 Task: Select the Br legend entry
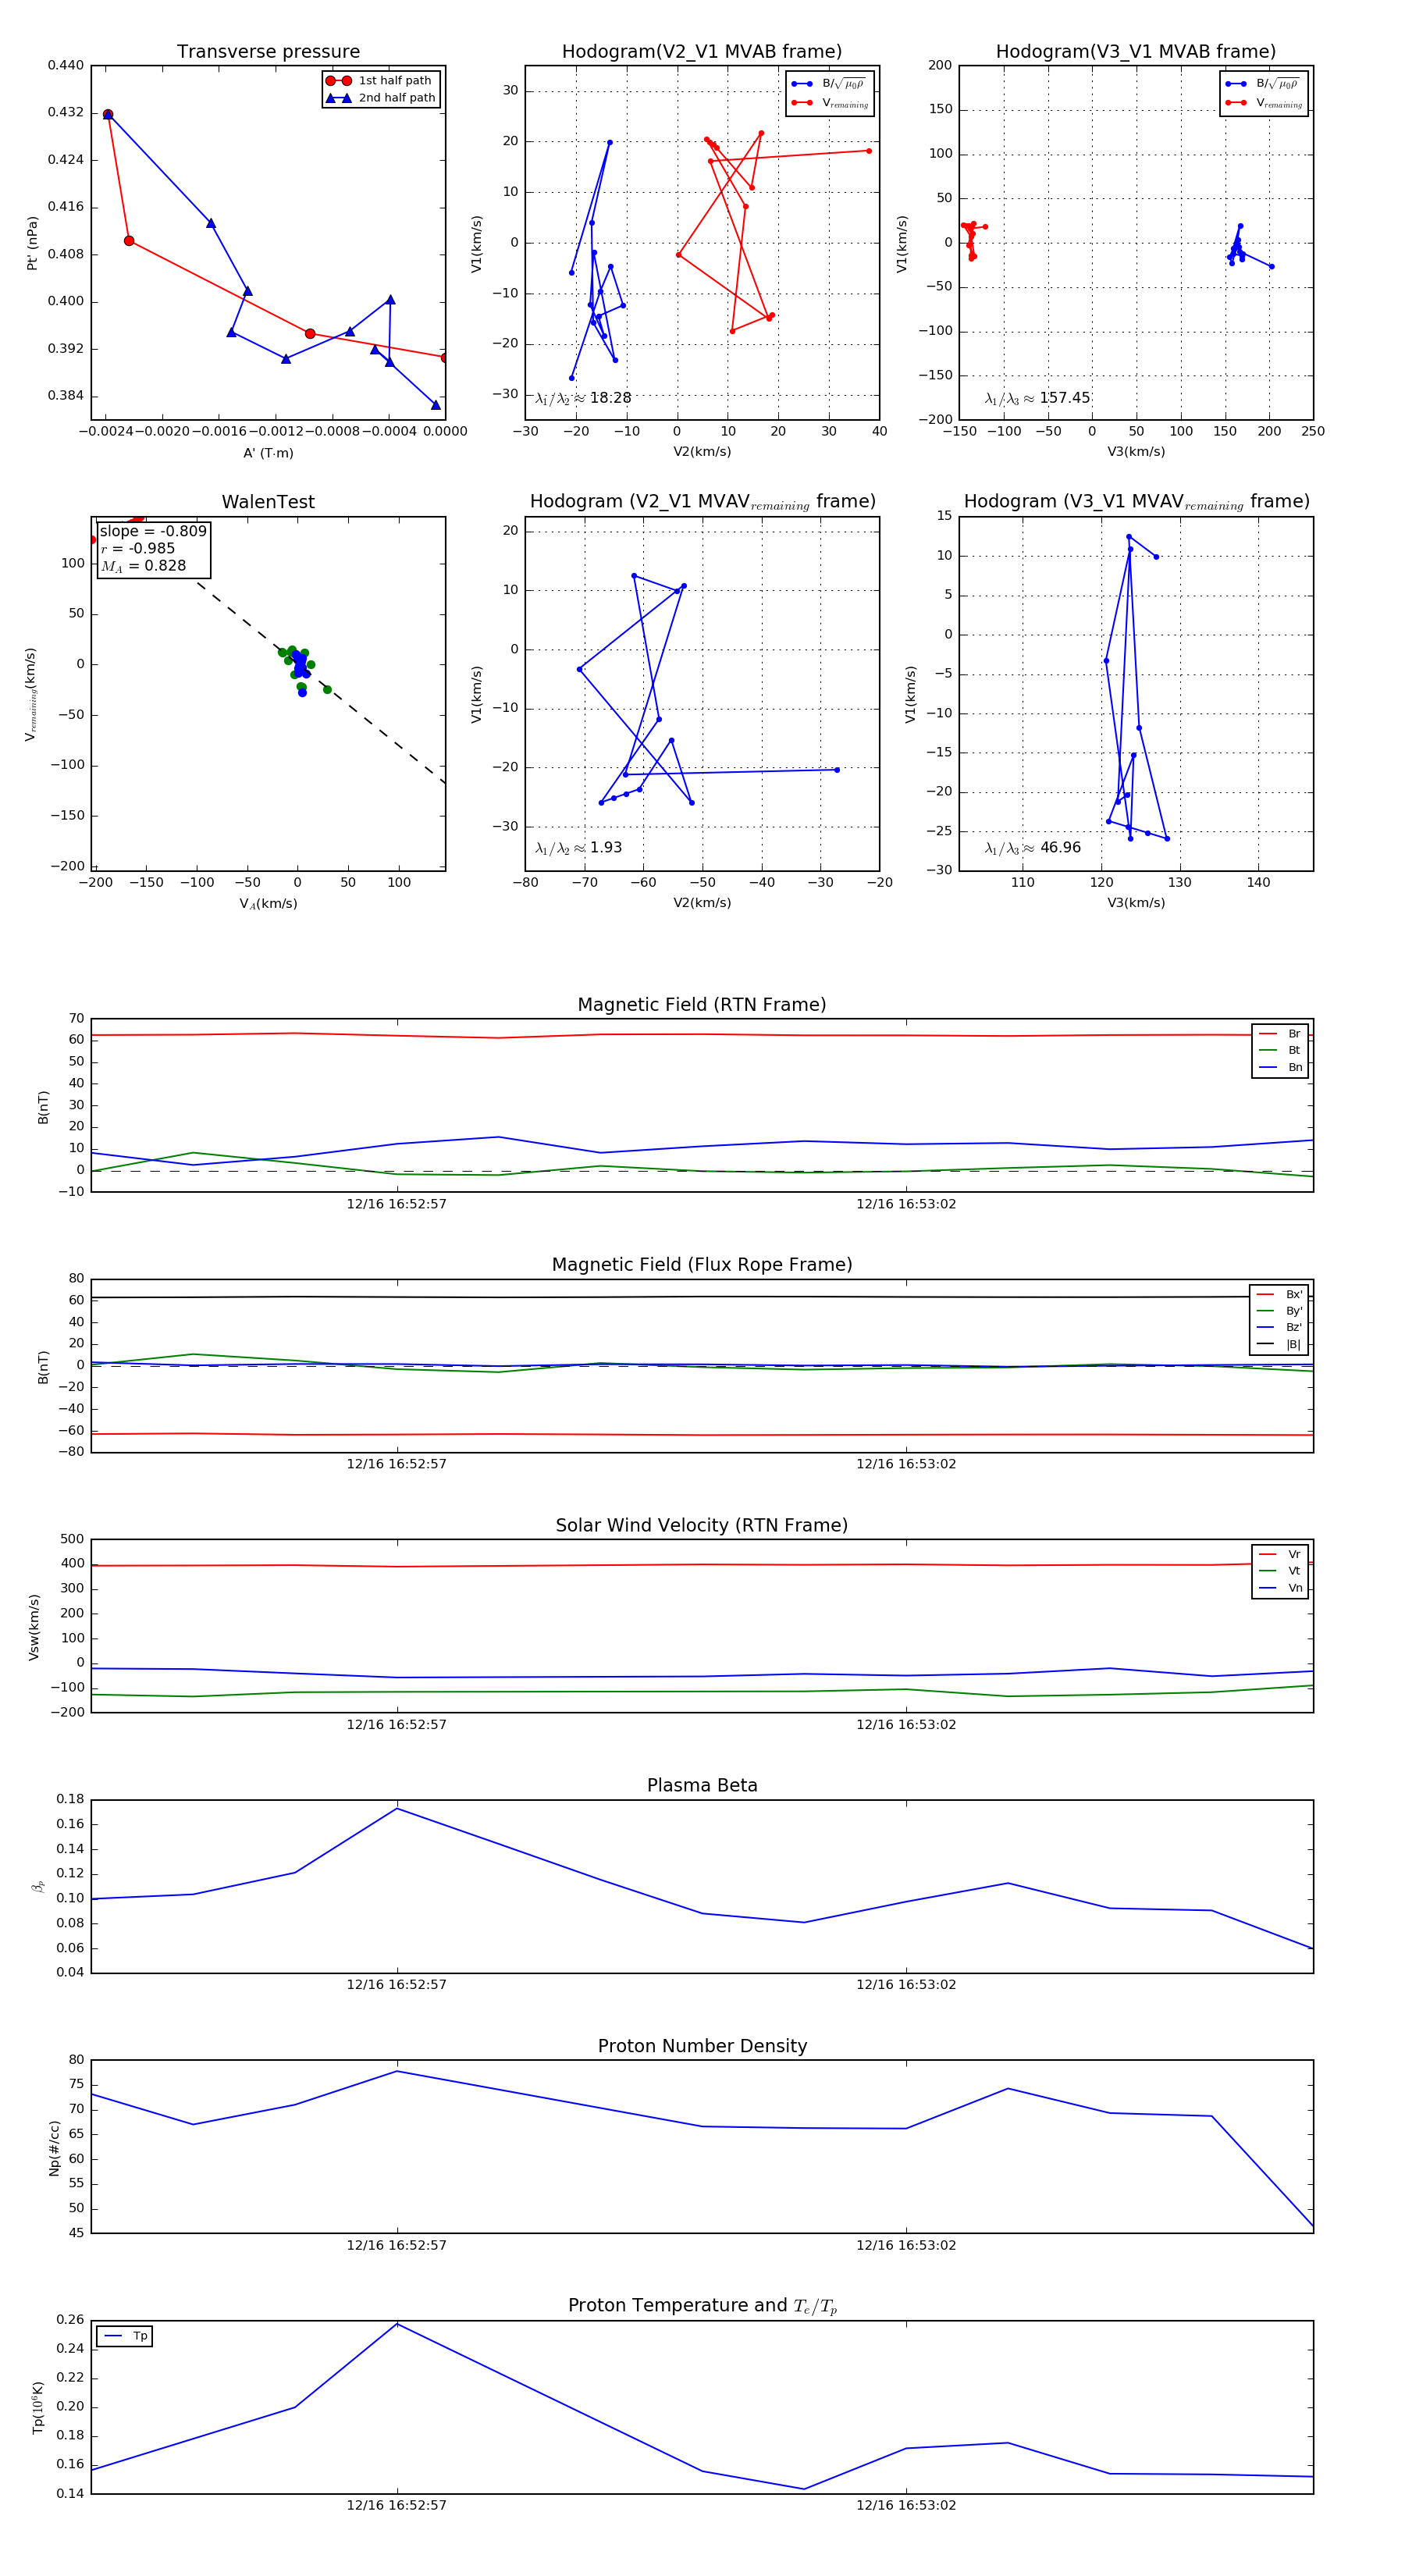(x=1280, y=1034)
